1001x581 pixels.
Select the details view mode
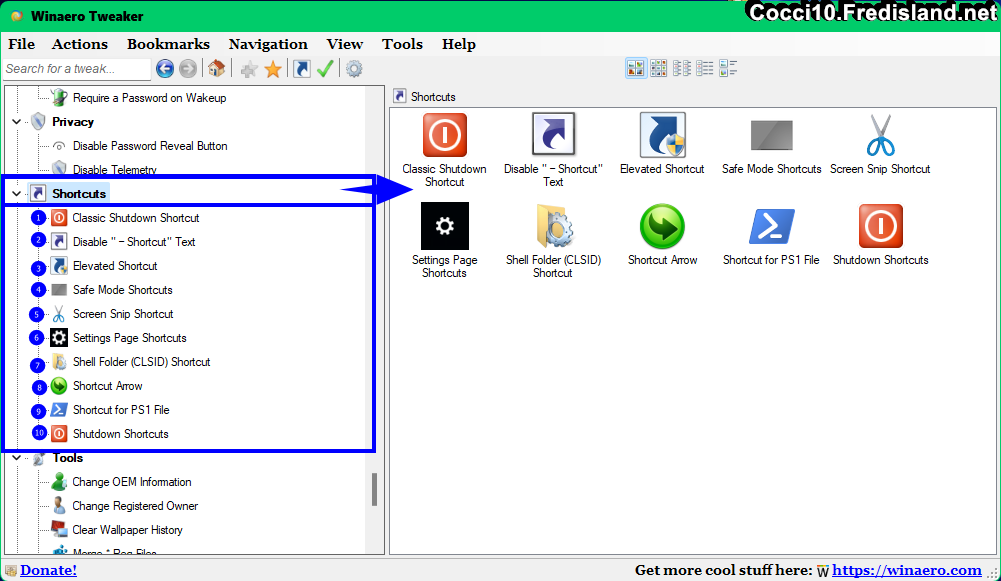click(728, 68)
